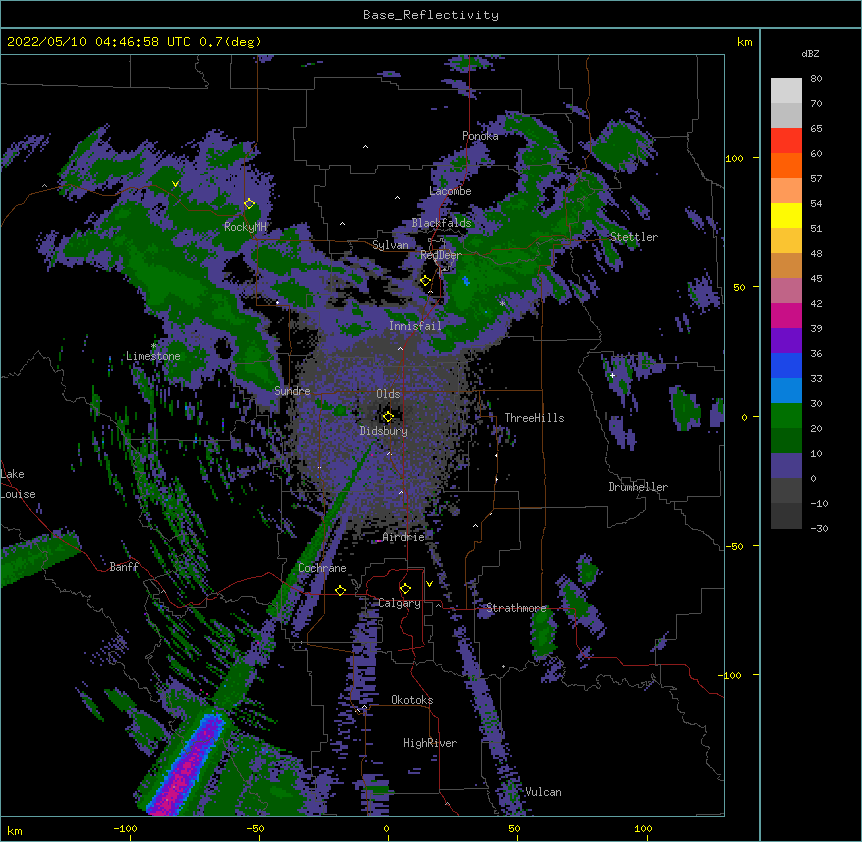This screenshot has height=842, width=862.
Task: Click the Airdrie label
Action: (x=403, y=537)
